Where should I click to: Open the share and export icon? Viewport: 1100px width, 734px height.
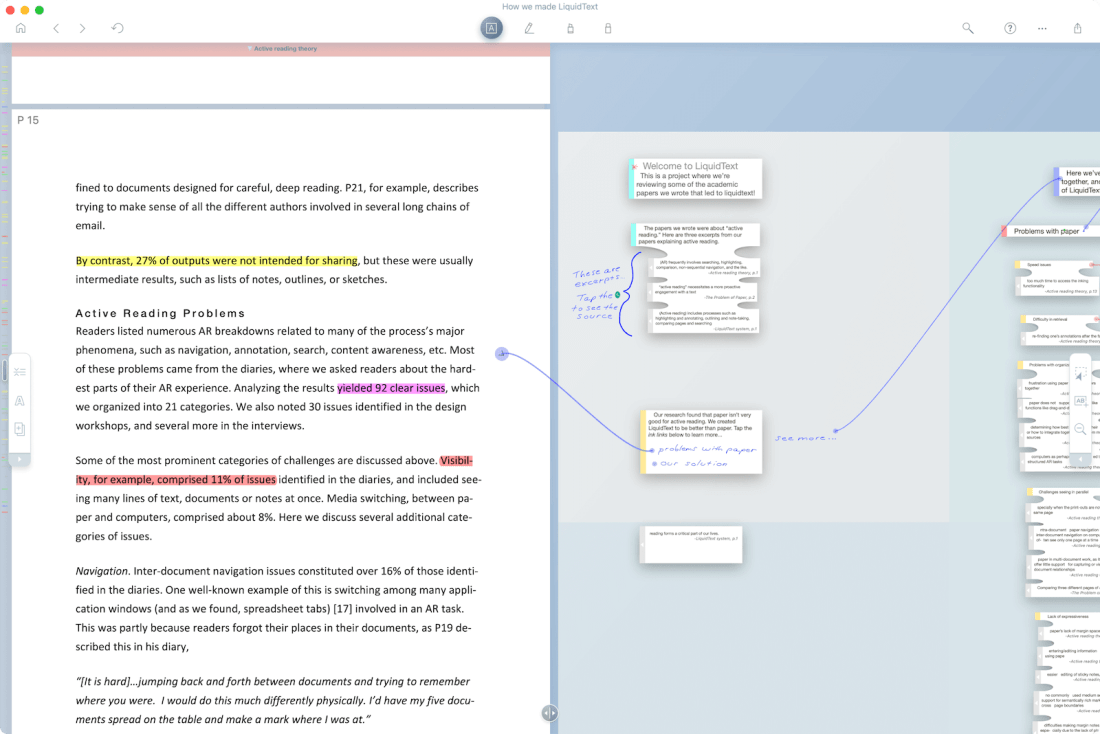[x=1078, y=28]
